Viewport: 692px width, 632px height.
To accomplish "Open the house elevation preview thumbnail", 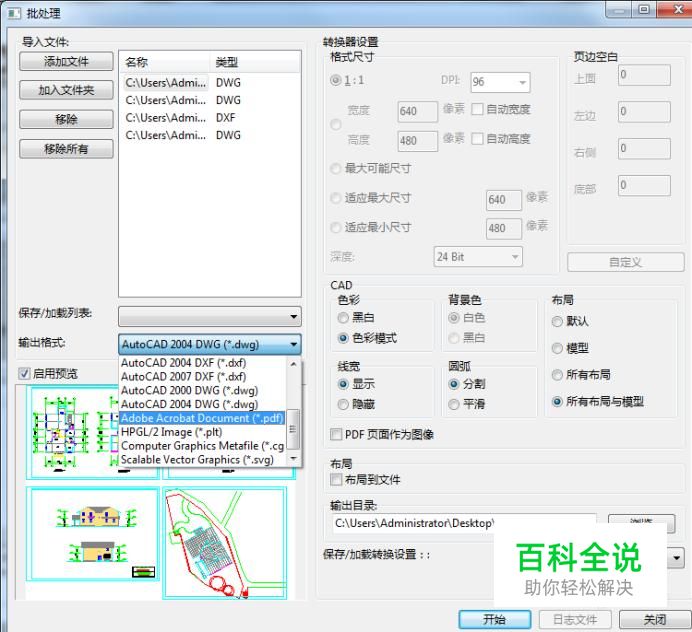I will point(93,534).
